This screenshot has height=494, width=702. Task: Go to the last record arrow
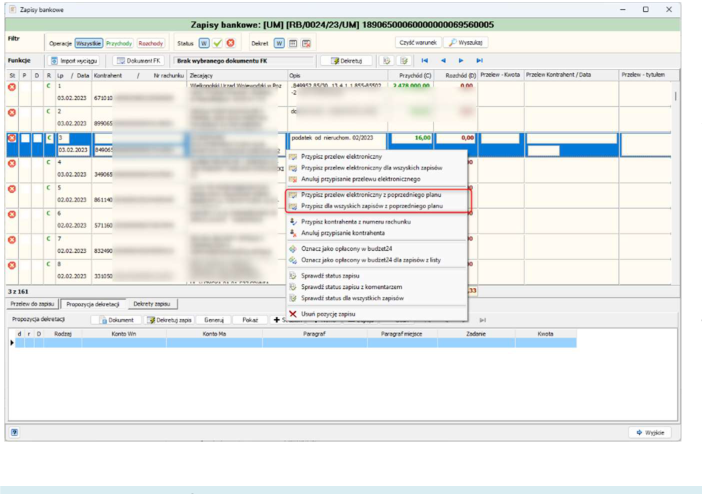(479, 60)
